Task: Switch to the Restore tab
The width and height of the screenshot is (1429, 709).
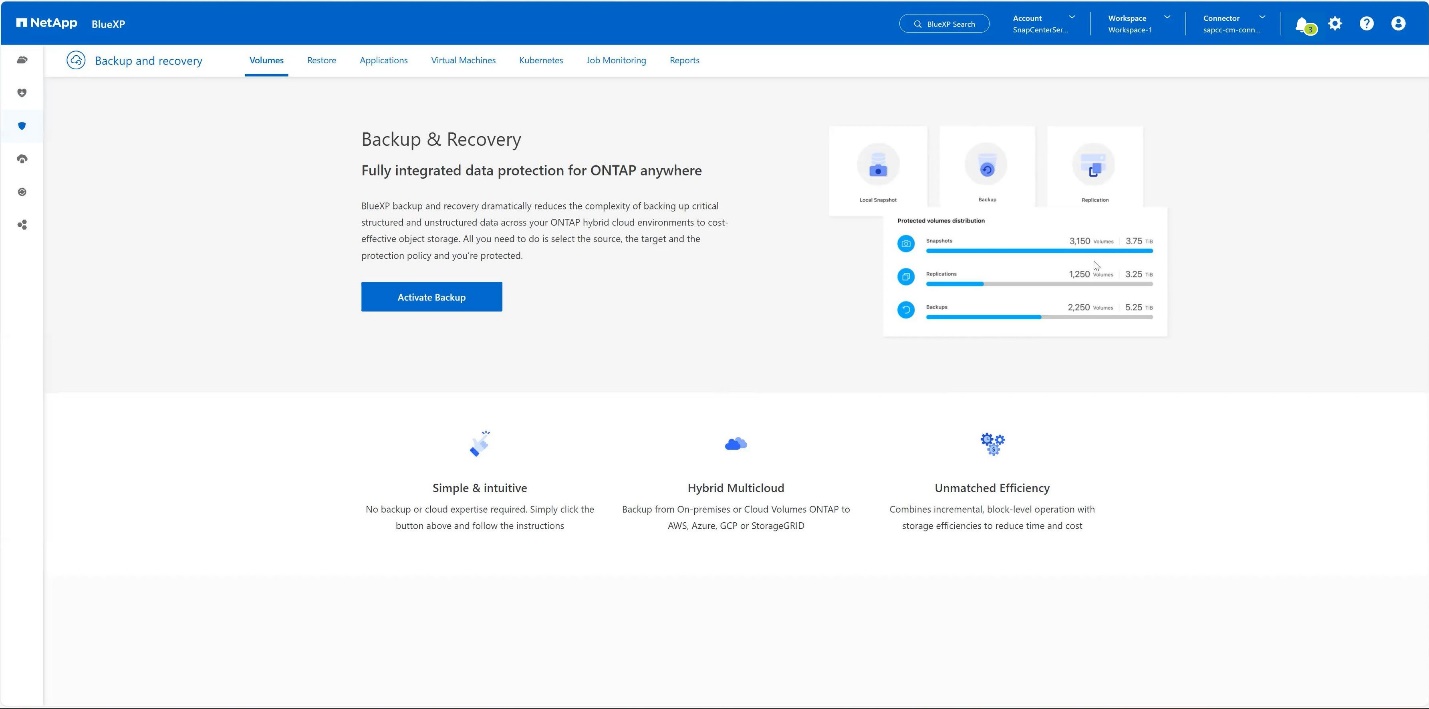Action: pos(321,61)
